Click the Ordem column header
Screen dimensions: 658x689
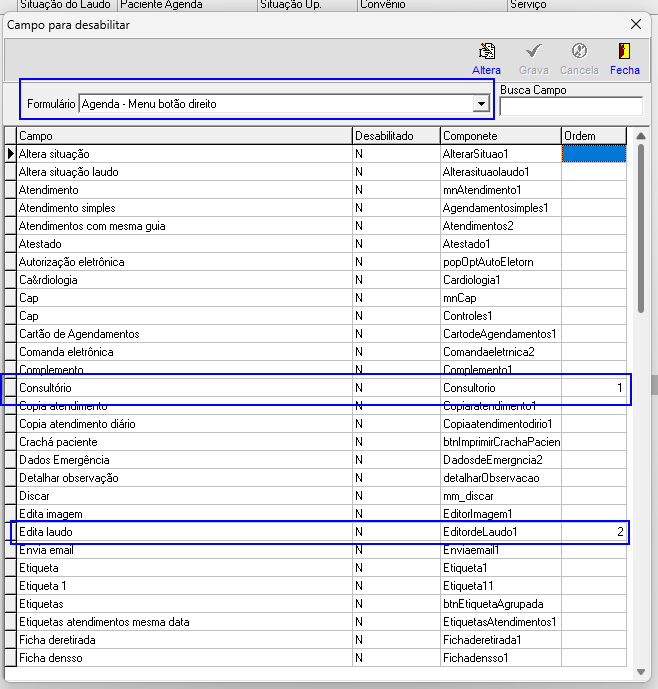pyautogui.click(x=594, y=136)
